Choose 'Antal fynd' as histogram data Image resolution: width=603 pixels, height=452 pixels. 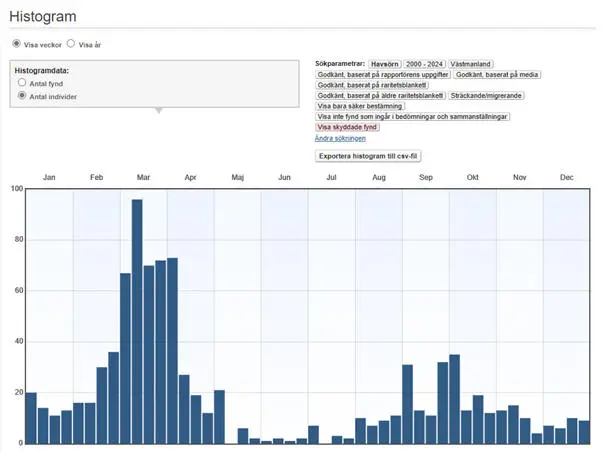pyautogui.click(x=23, y=84)
